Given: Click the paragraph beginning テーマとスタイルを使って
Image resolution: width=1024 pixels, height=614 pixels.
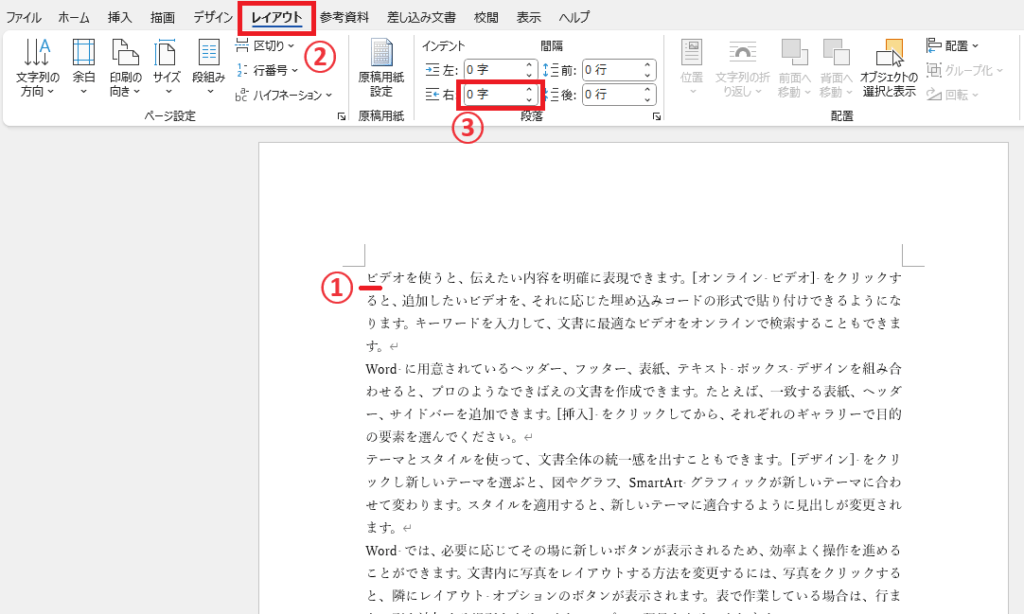Looking at the screenshot, I should click(633, 493).
